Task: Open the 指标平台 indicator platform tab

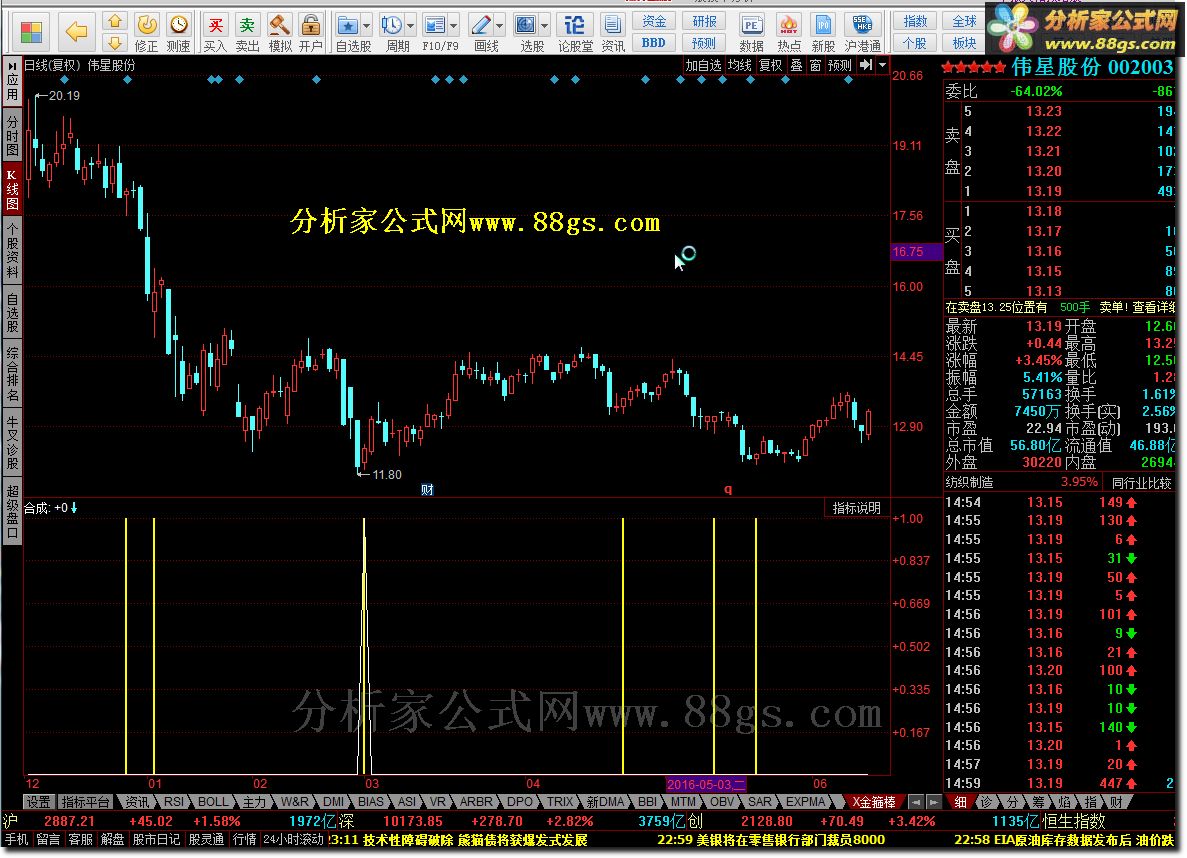Action: (86, 802)
